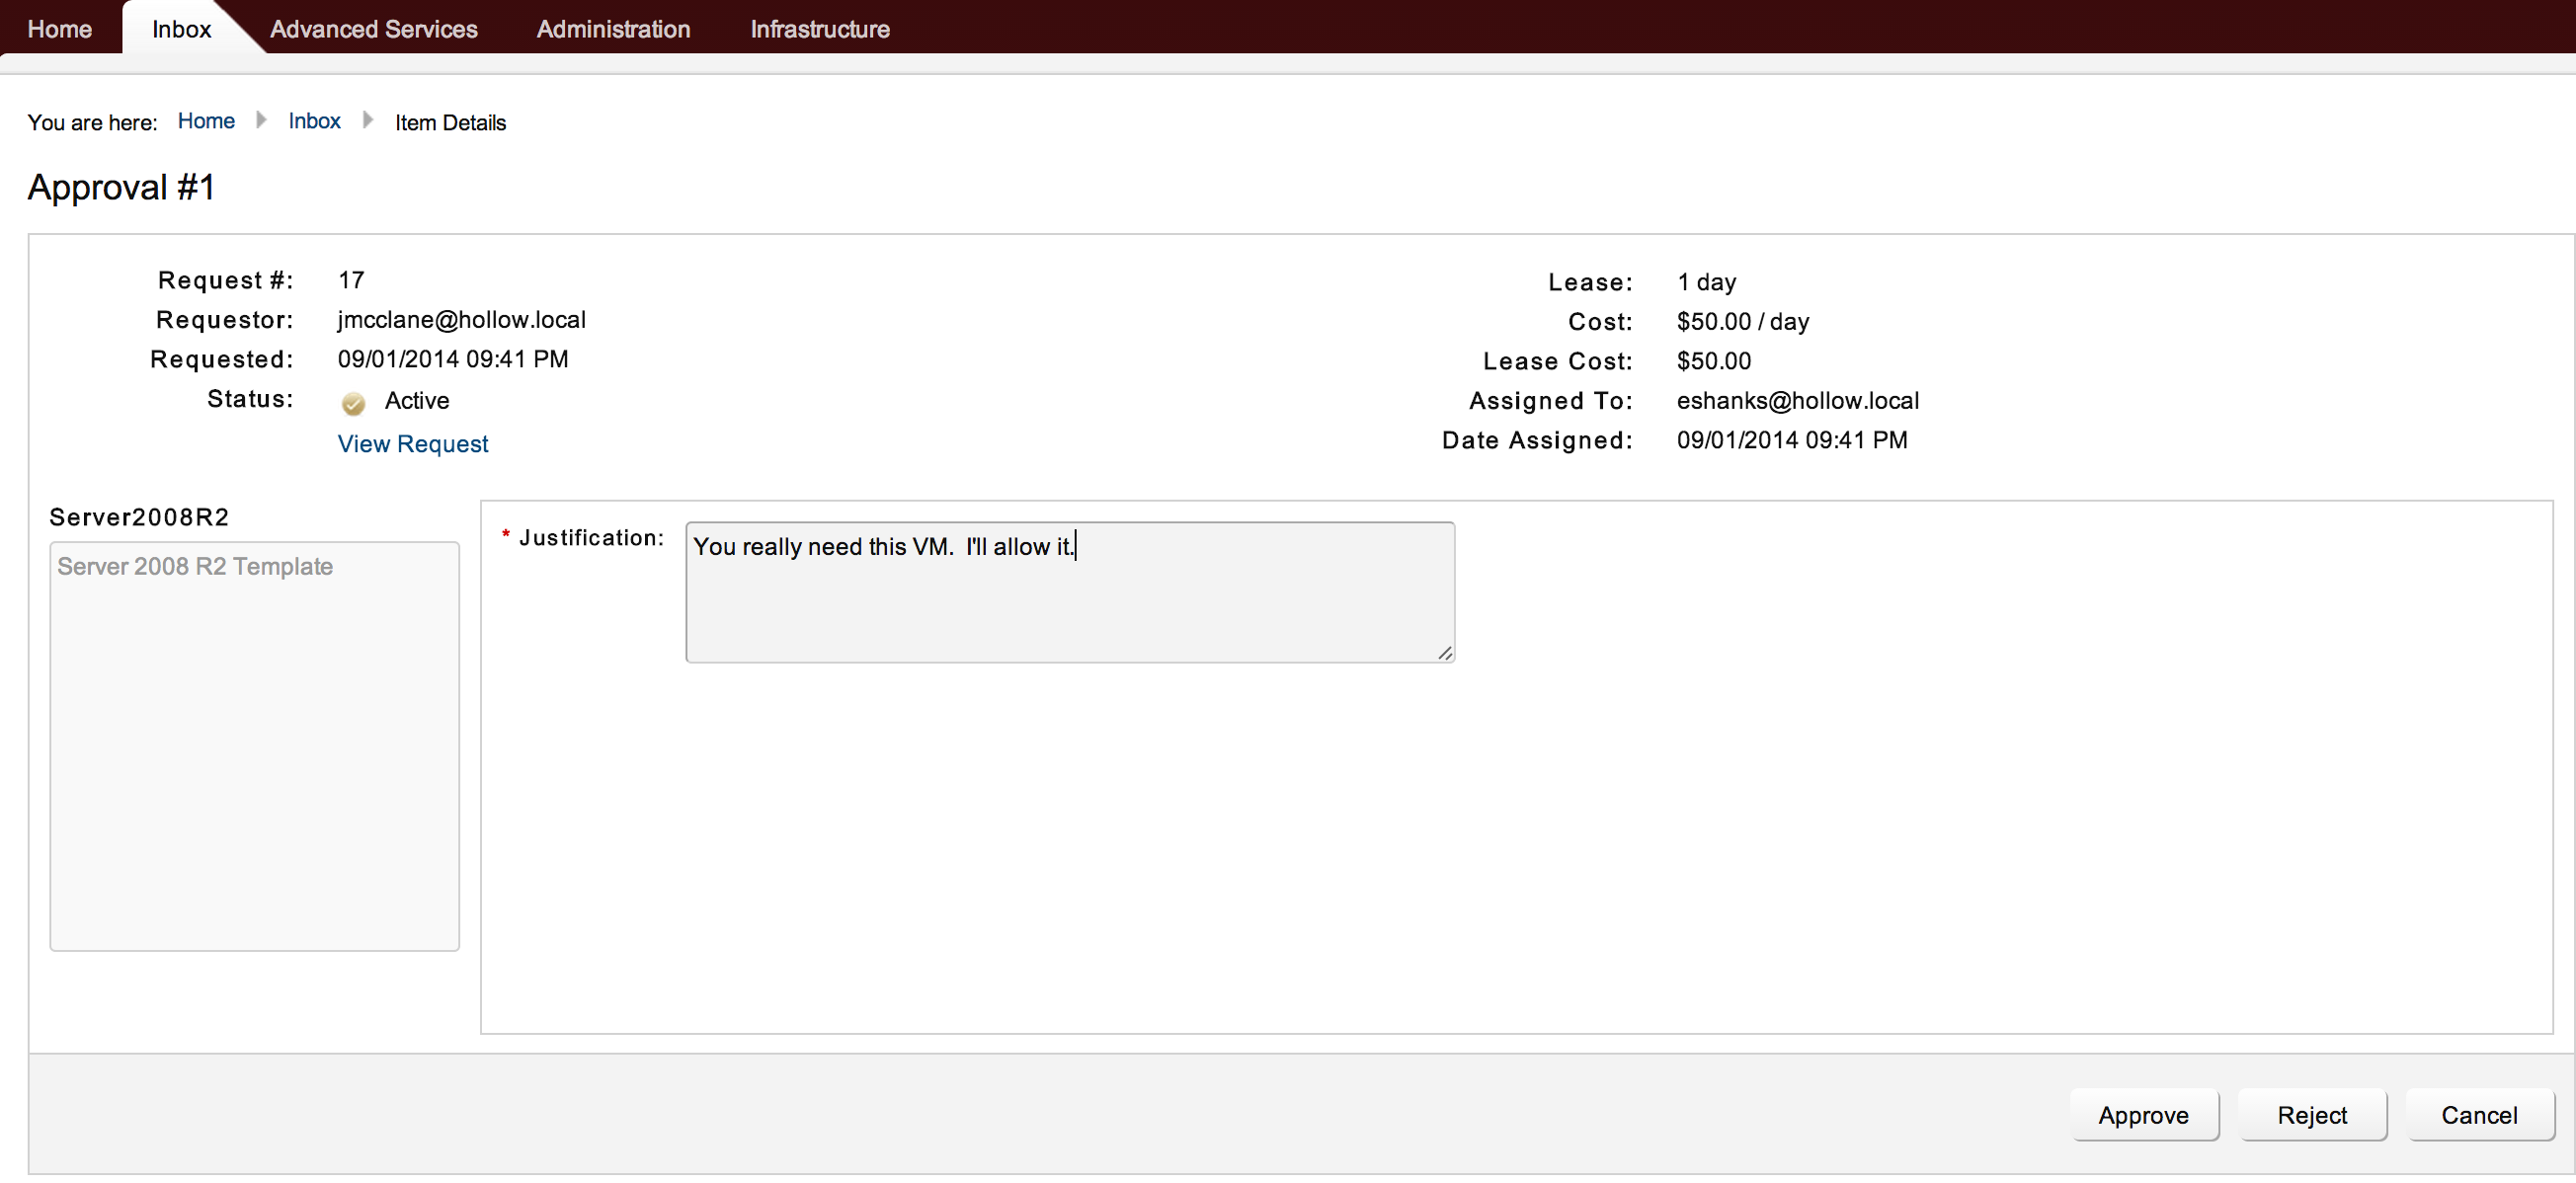Open the View Request link
The image size is (2576, 1183).
coord(412,444)
